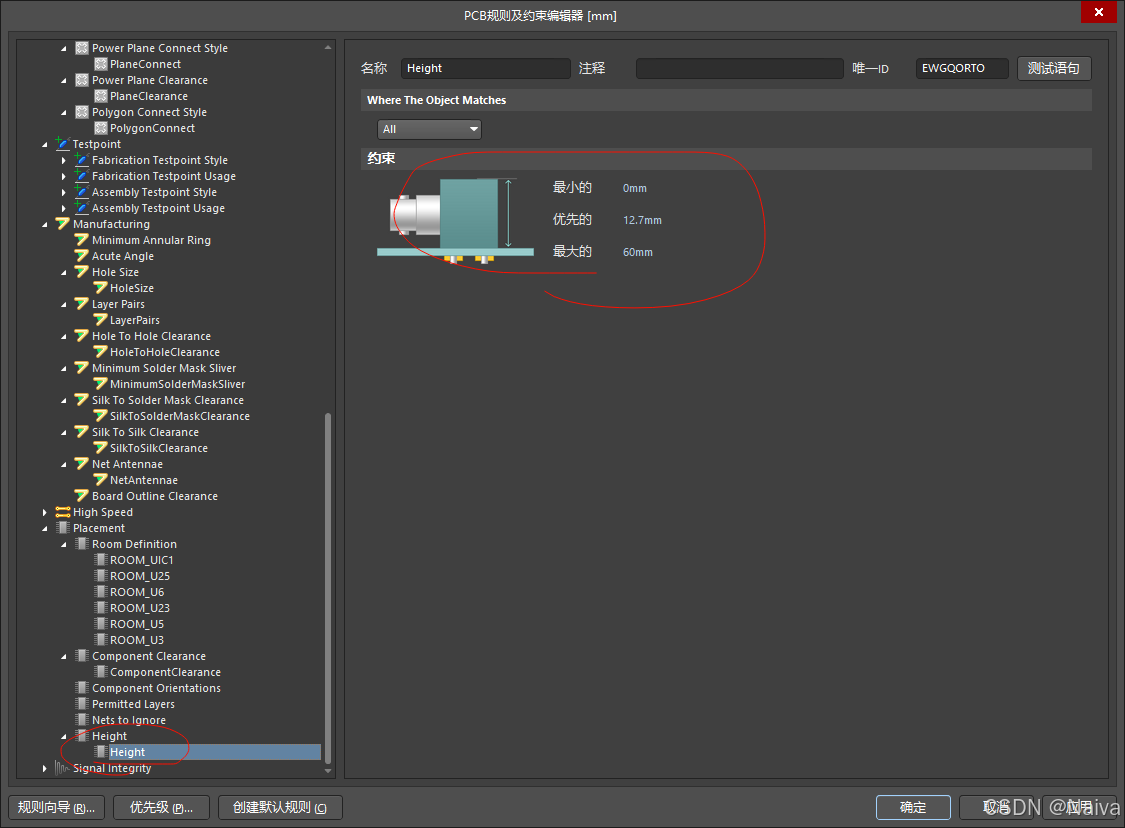
Task: Collapse the Component Clearance node
Action: [x=63, y=657]
